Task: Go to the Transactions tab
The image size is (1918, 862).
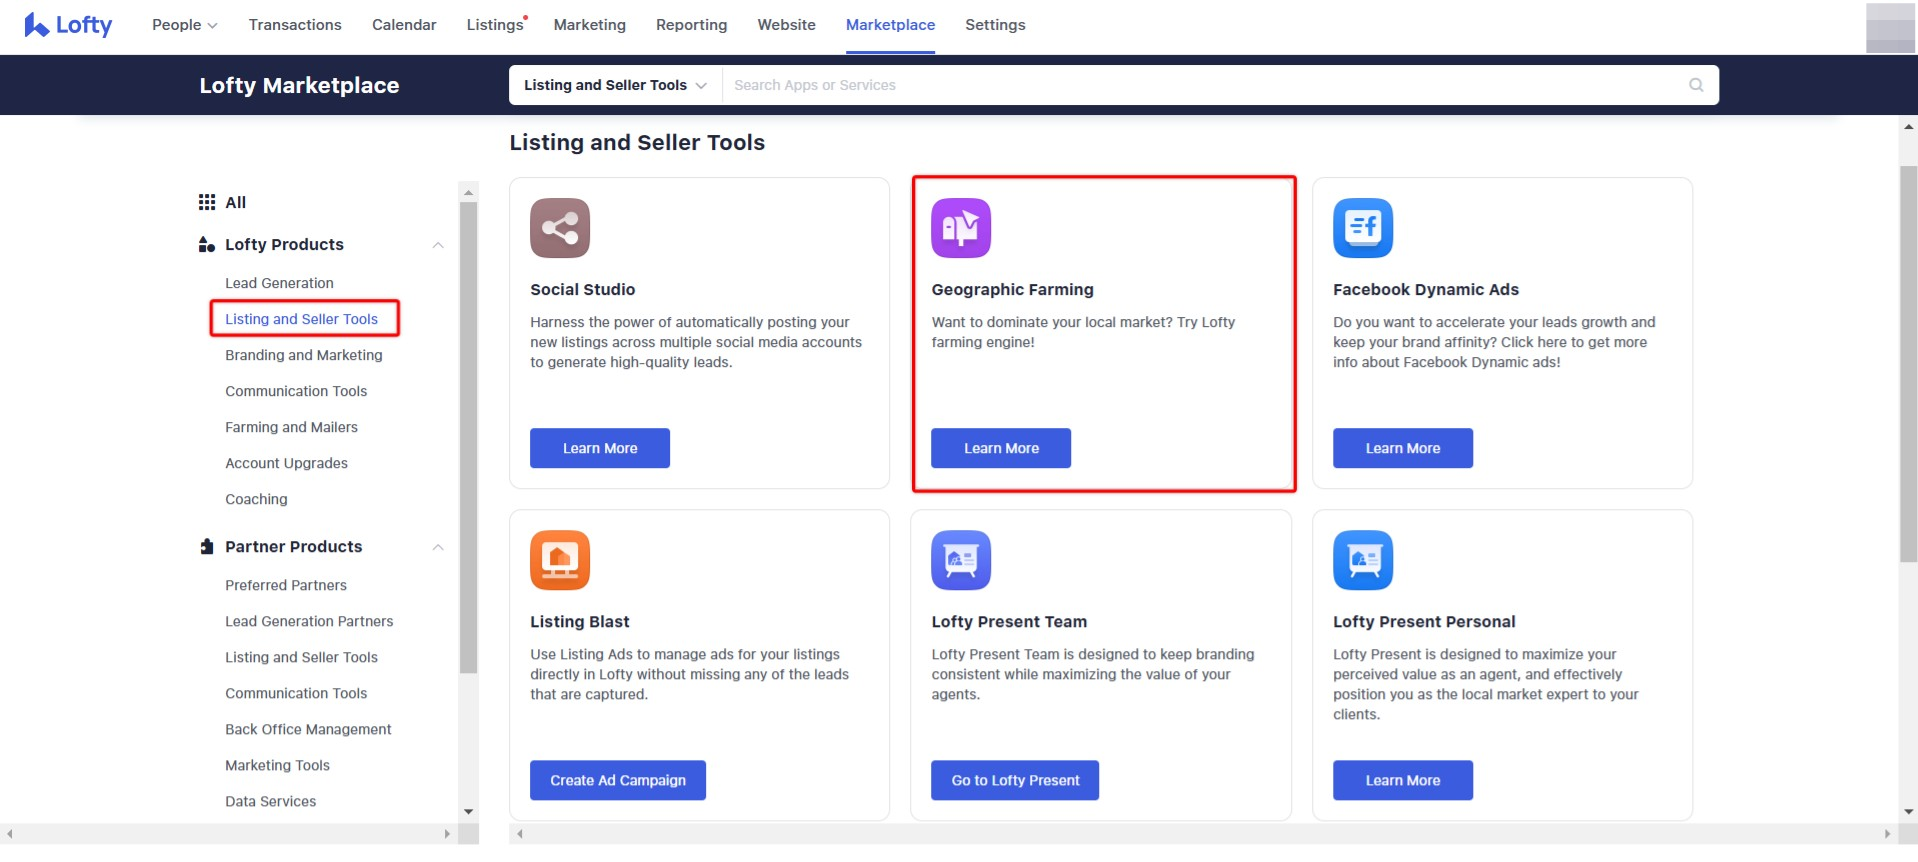Action: (x=295, y=25)
